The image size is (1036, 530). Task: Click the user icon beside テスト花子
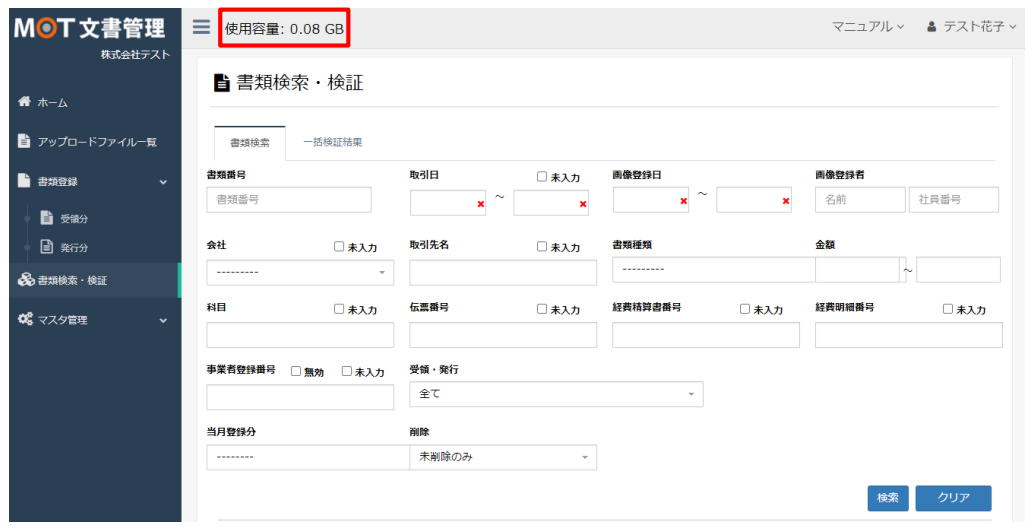[932, 27]
